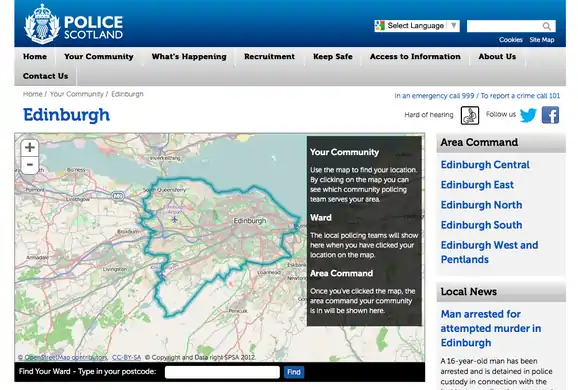
Task: Click the Google Translate icon
Action: [380, 26]
